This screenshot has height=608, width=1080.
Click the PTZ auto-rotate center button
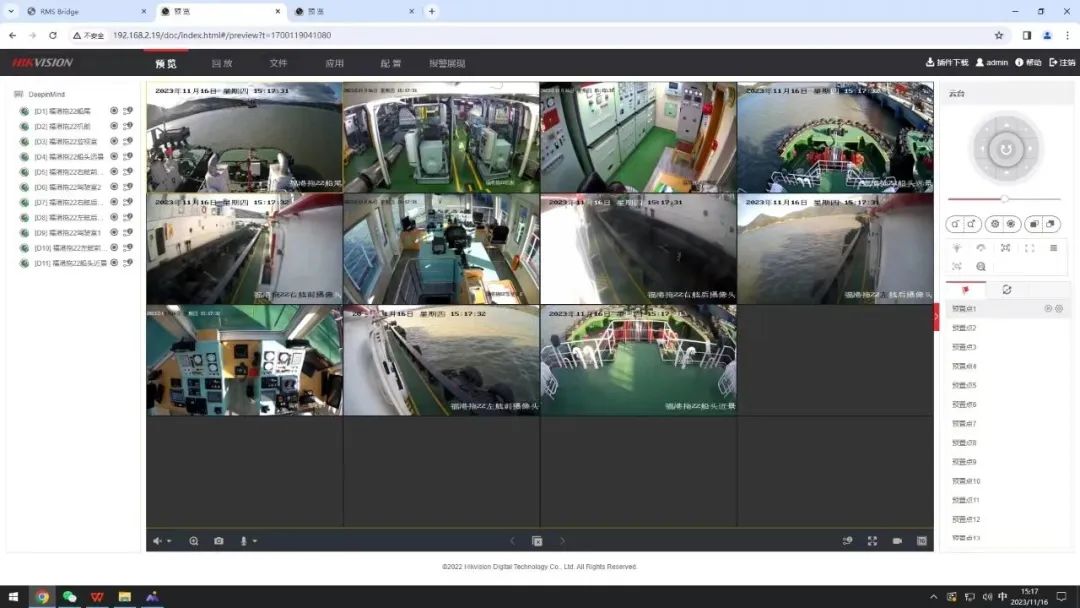[x=1005, y=150]
